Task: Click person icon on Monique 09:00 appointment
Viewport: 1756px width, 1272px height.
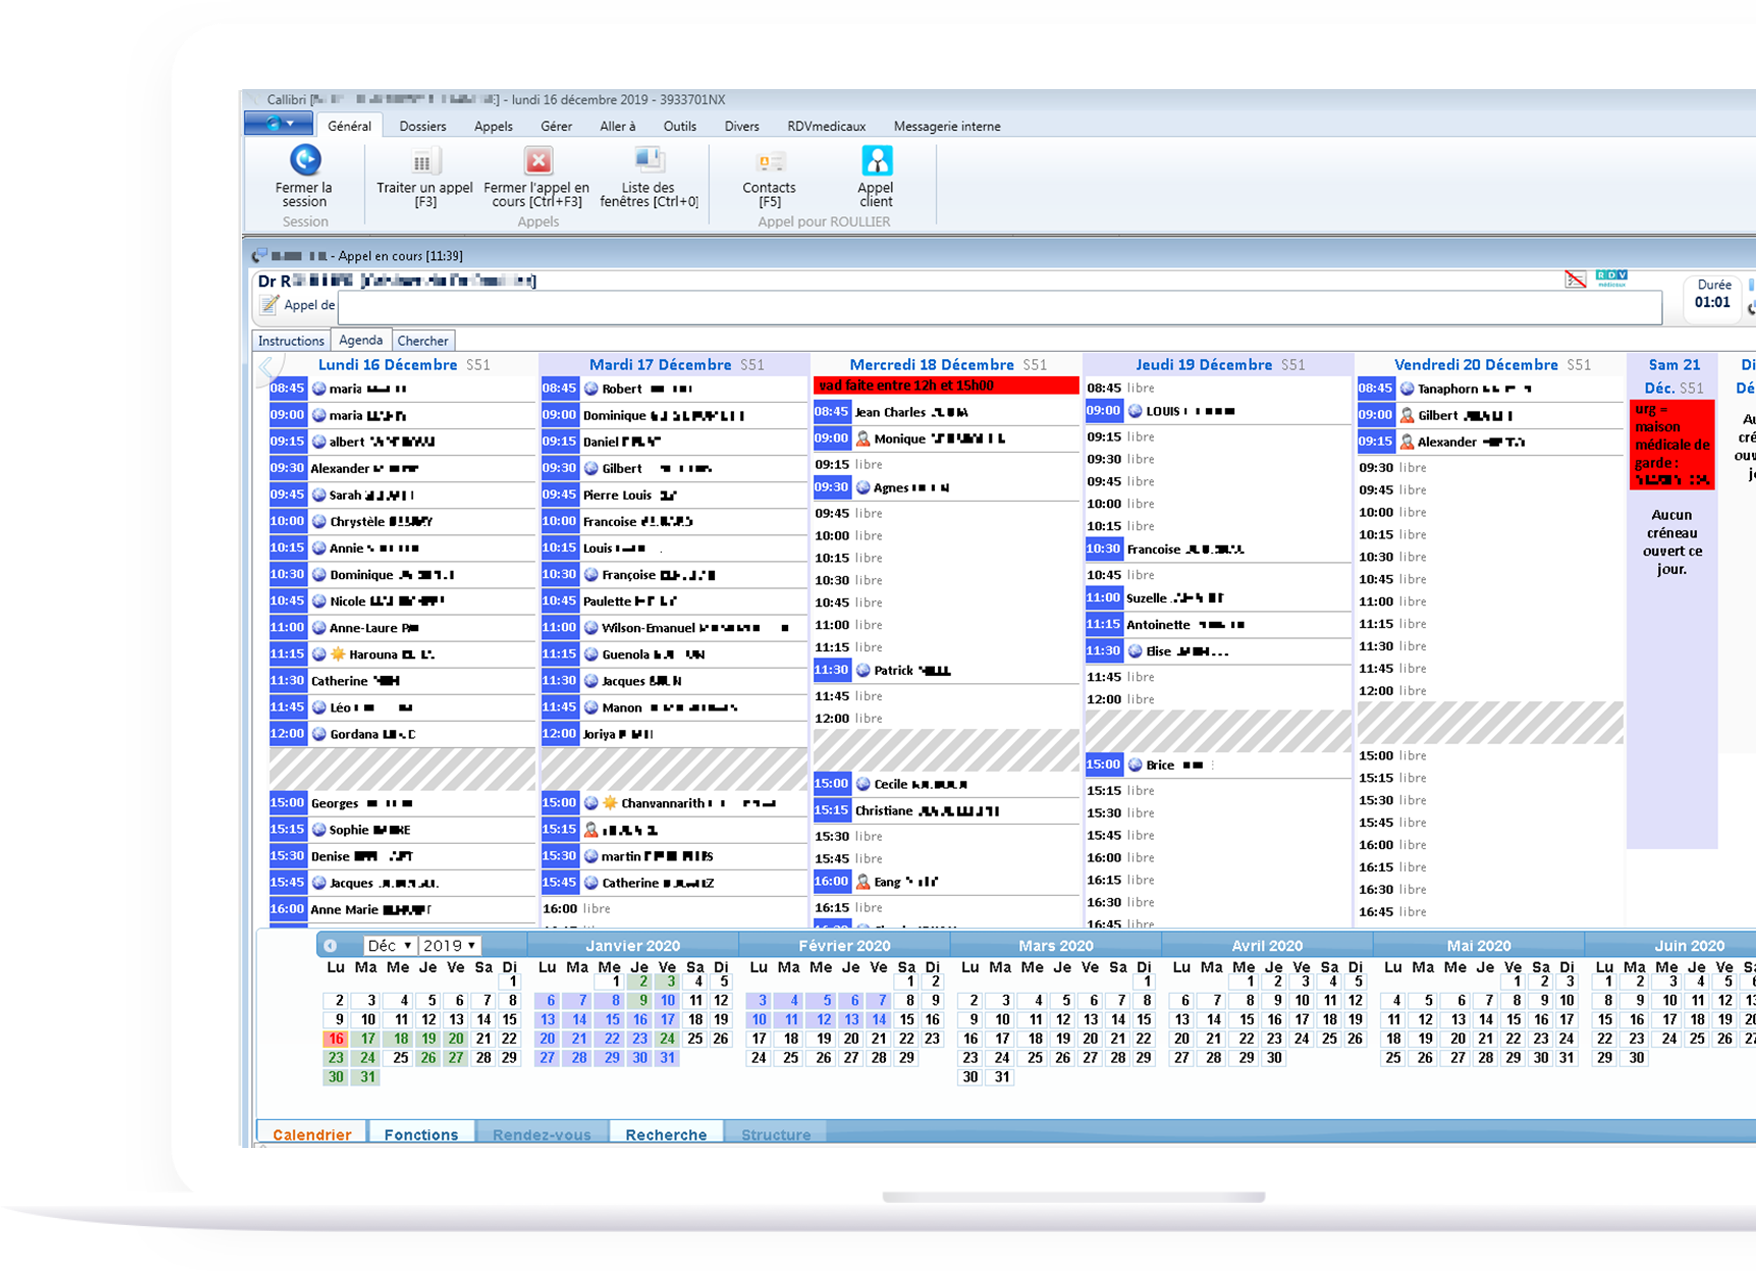Action: pyautogui.click(x=863, y=438)
